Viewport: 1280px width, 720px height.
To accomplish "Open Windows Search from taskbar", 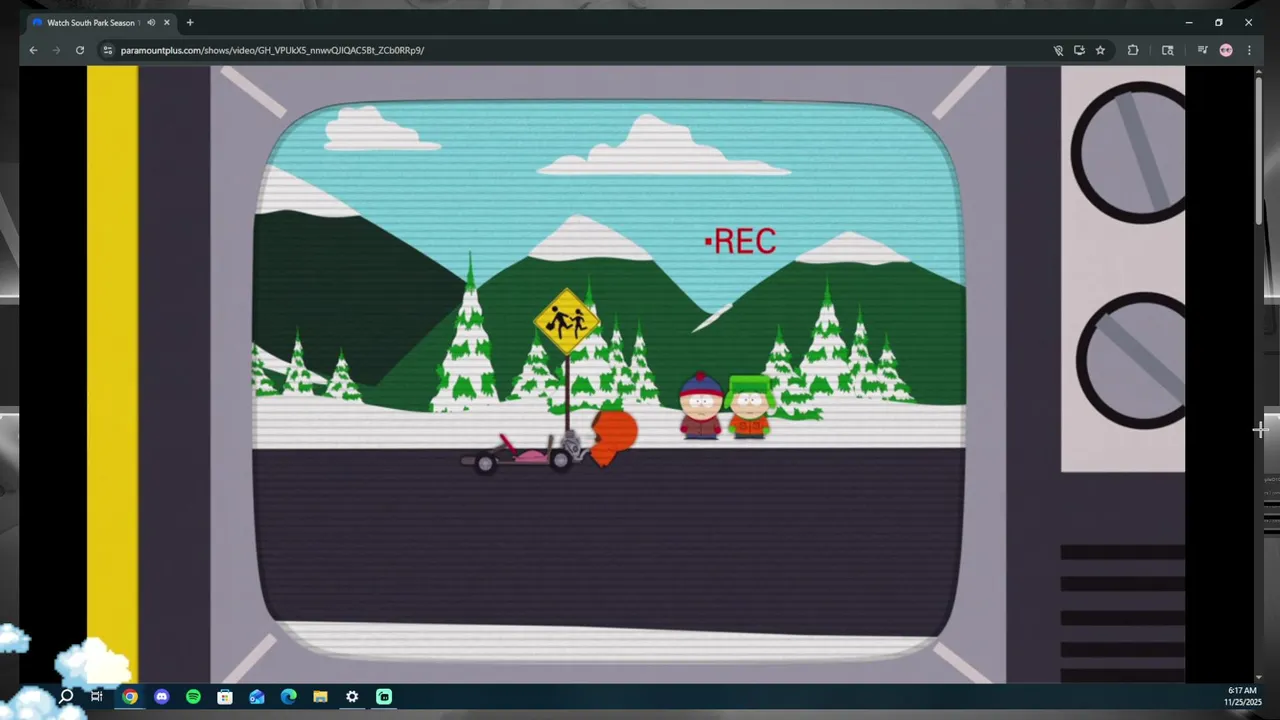I will 66,697.
